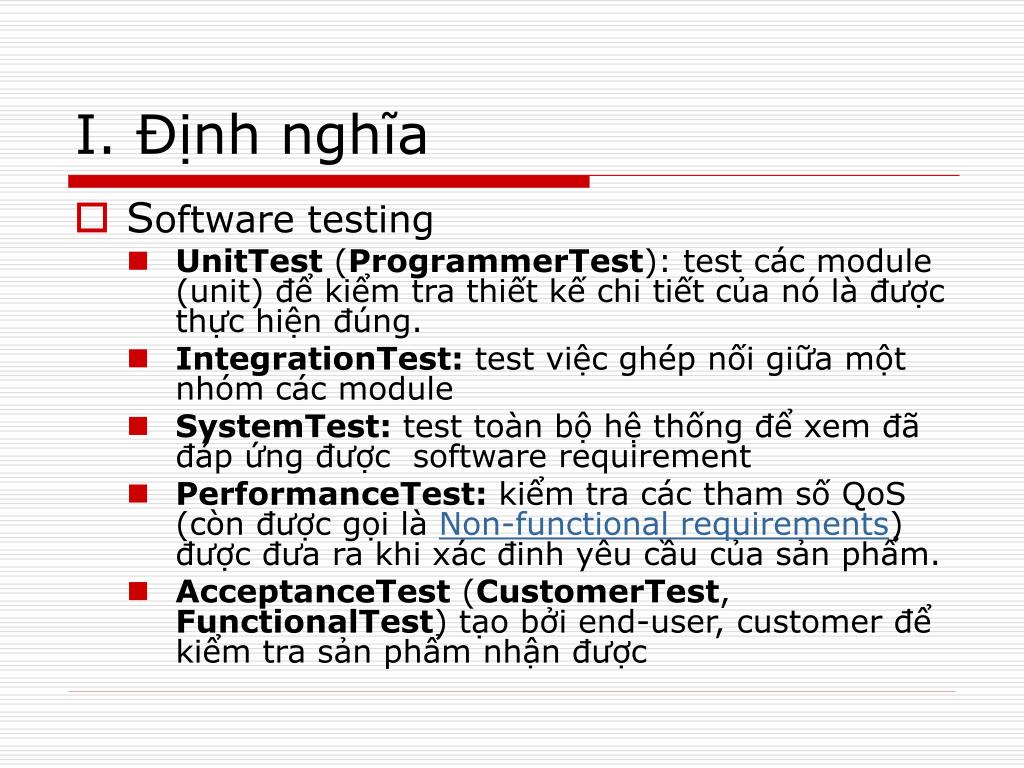
Task: Click the bold FunctionalTest word
Action: [305, 622]
